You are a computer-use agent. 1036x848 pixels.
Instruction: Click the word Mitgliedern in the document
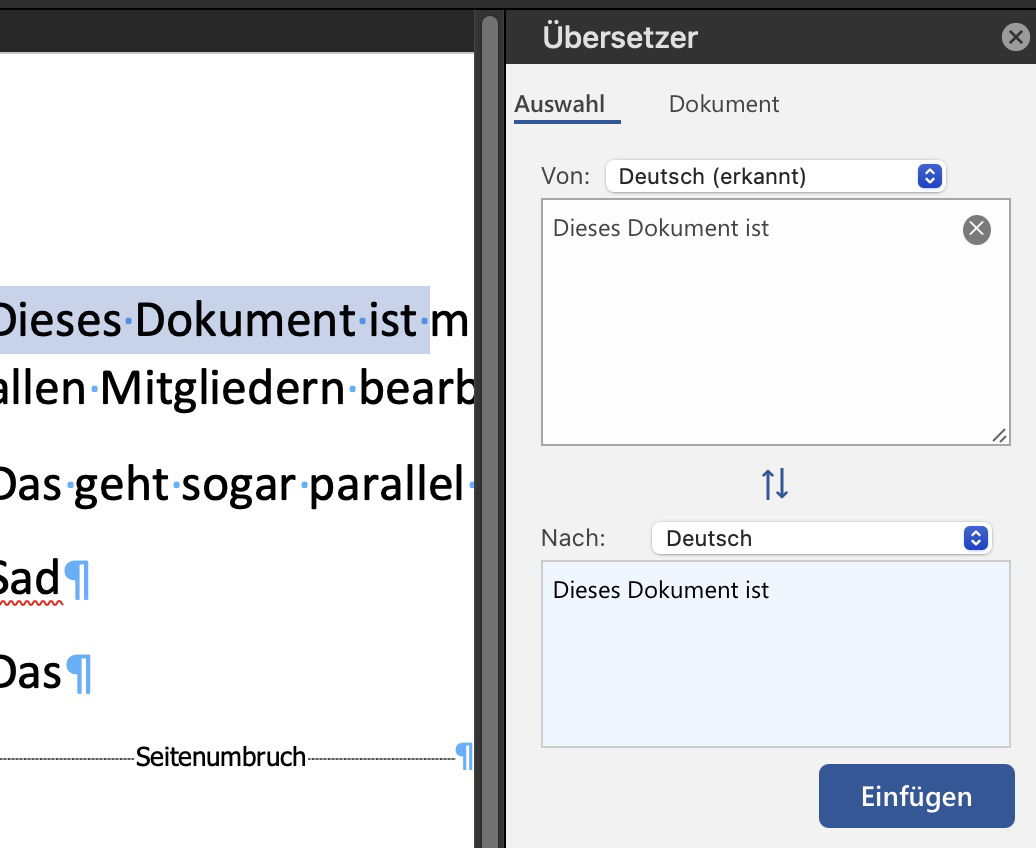click(224, 388)
